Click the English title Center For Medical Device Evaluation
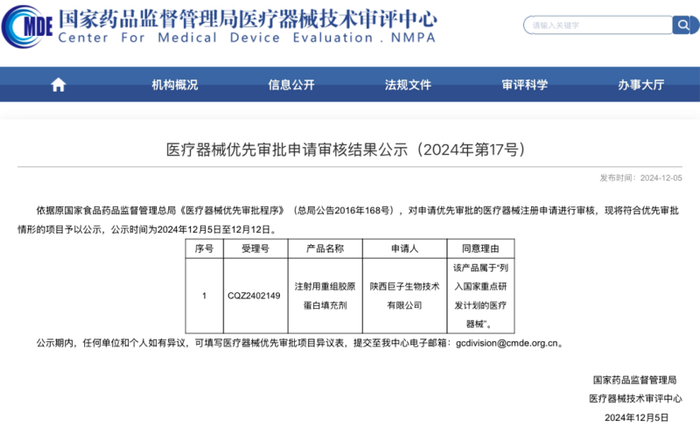Screen dimensions: 700x440 [246, 37]
